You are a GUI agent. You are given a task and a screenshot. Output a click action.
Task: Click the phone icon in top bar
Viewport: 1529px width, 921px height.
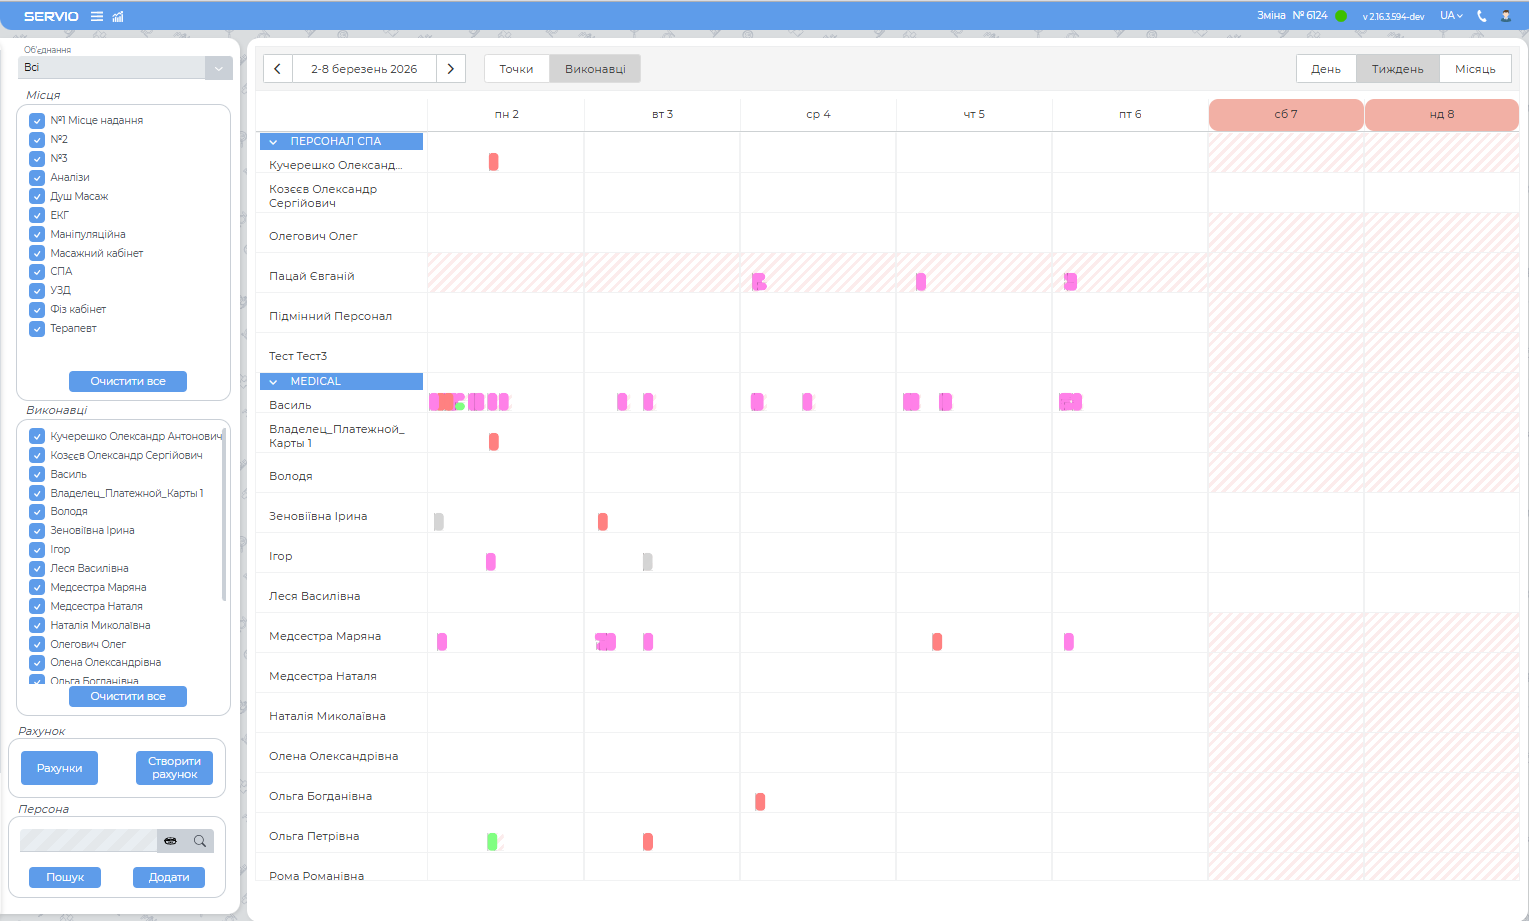pyautogui.click(x=1482, y=16)
